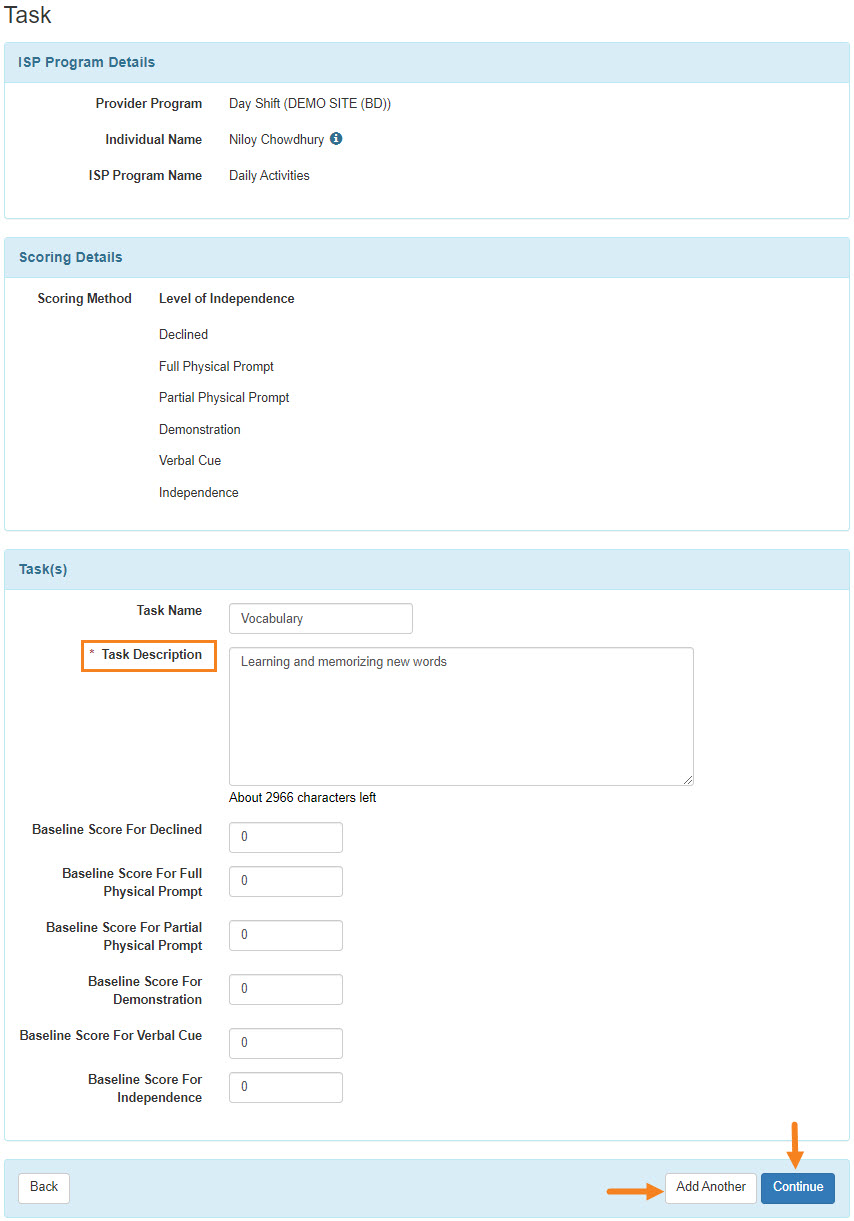Image resolution: width=854 pixels, height=1221 pixels.
Task: Click the About 2966 characters left text
Action: [x=303, y=797]
